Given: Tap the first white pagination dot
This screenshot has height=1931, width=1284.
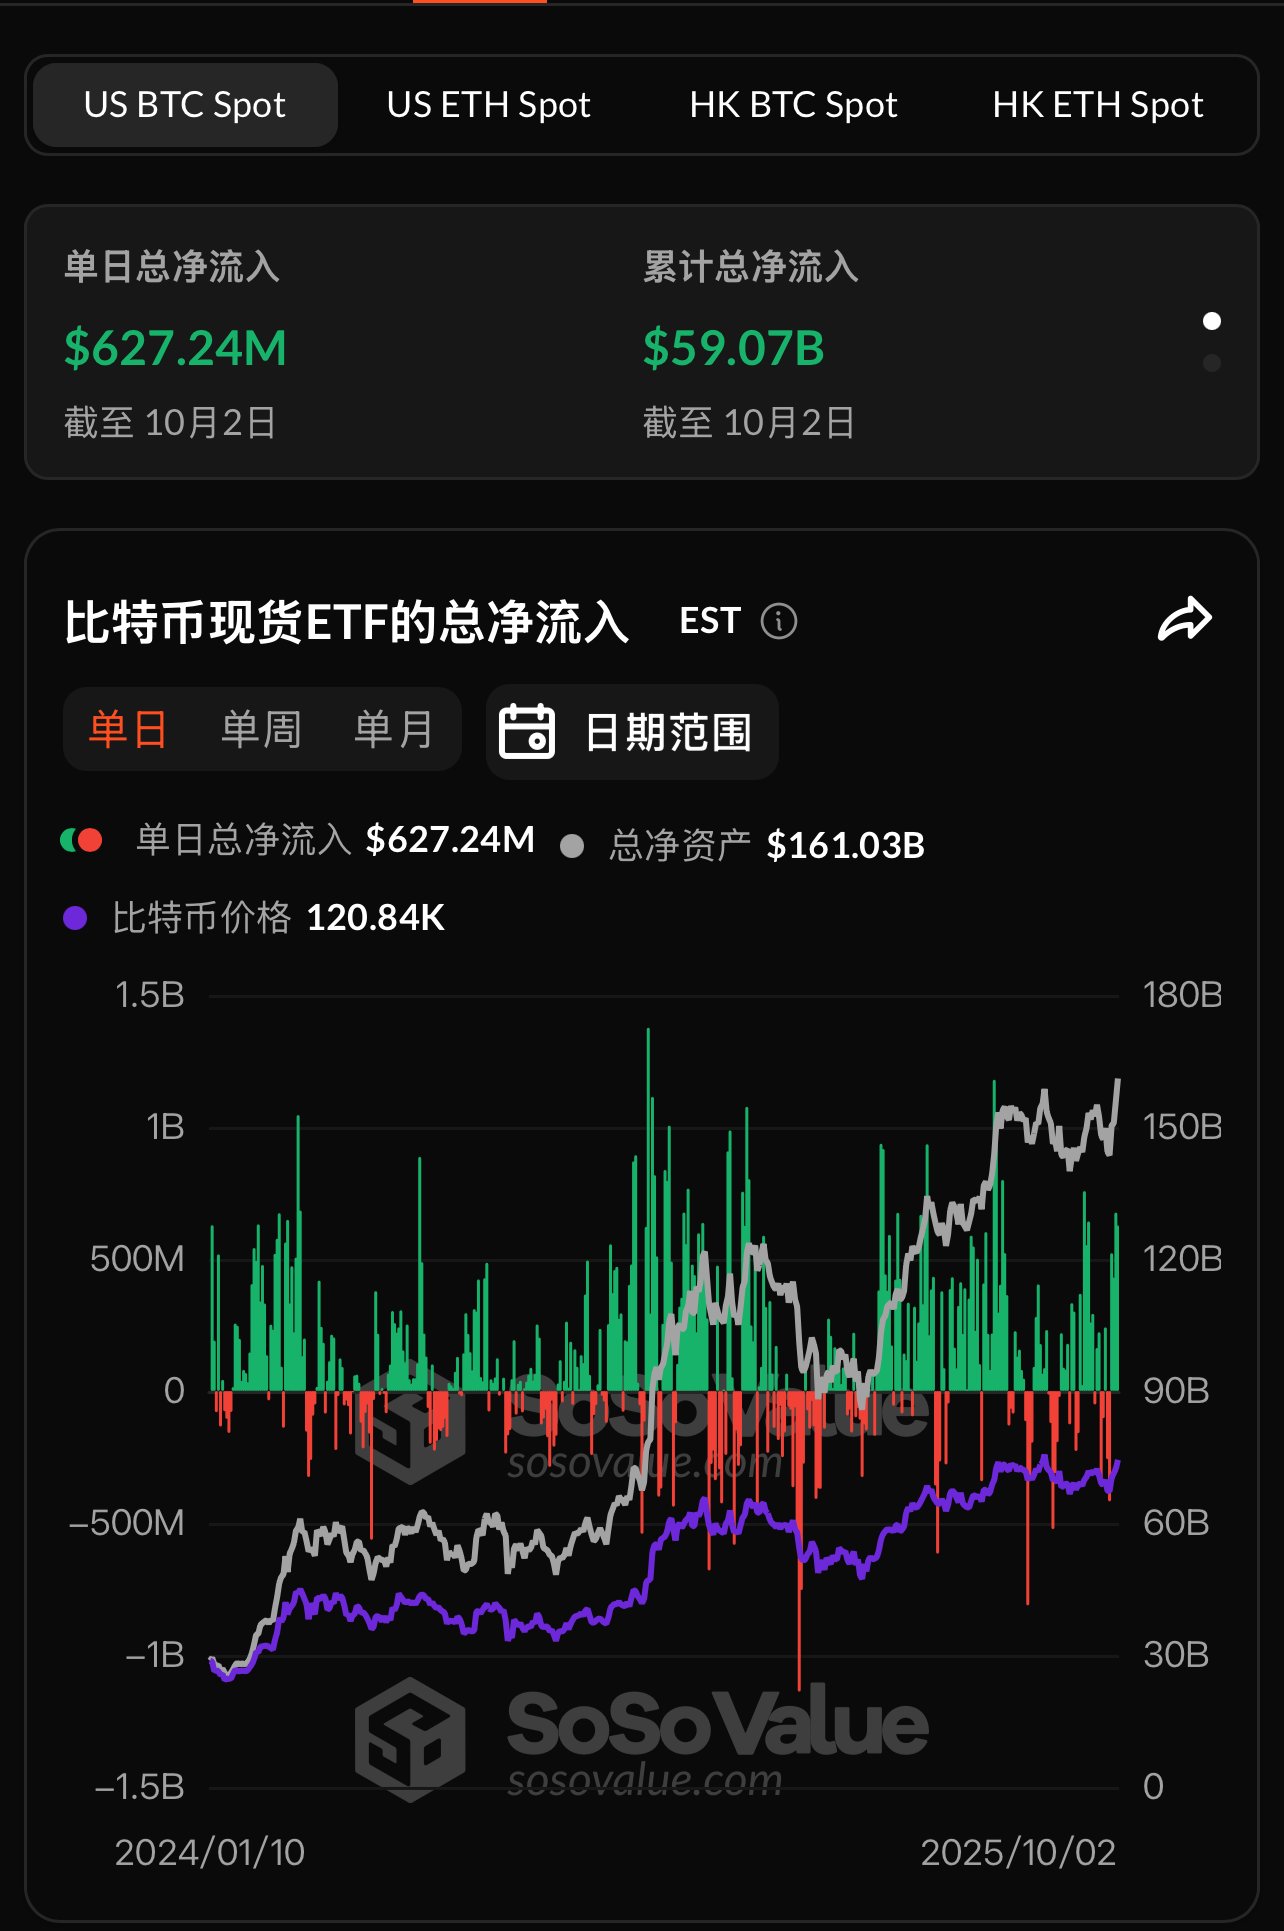Looking at the screenshot, I should 1212,321.
